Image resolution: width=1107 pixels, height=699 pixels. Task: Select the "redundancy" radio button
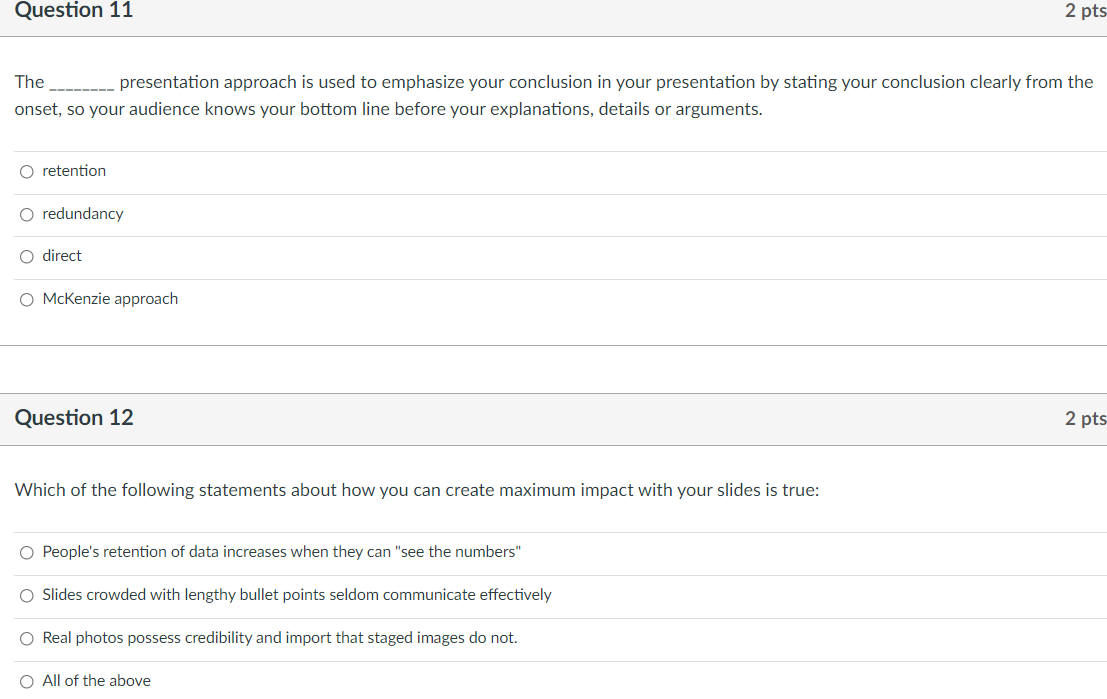(26, 214)
